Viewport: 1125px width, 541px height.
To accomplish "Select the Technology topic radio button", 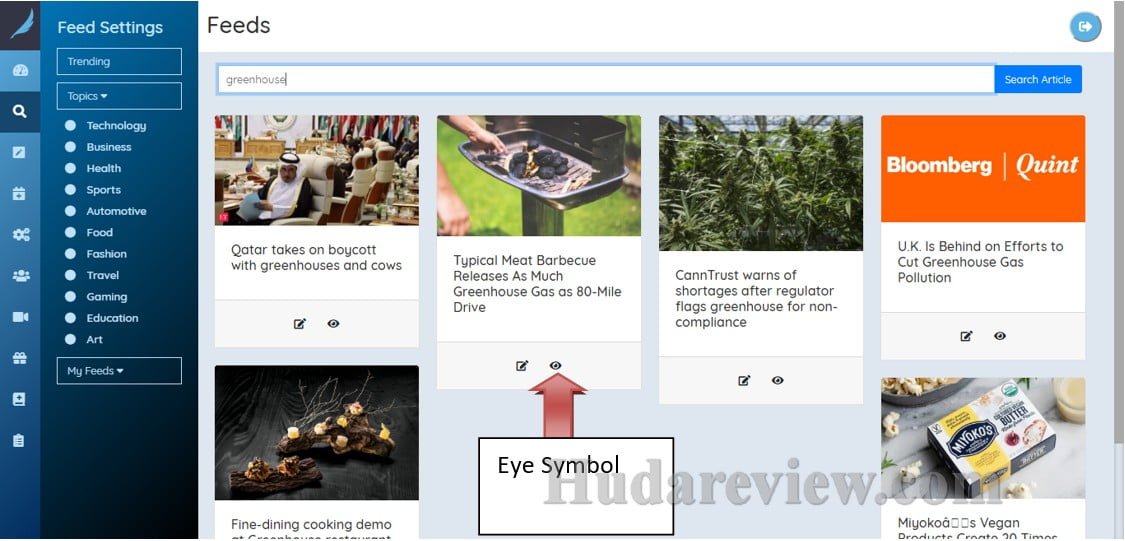I will tap(70, 126).
